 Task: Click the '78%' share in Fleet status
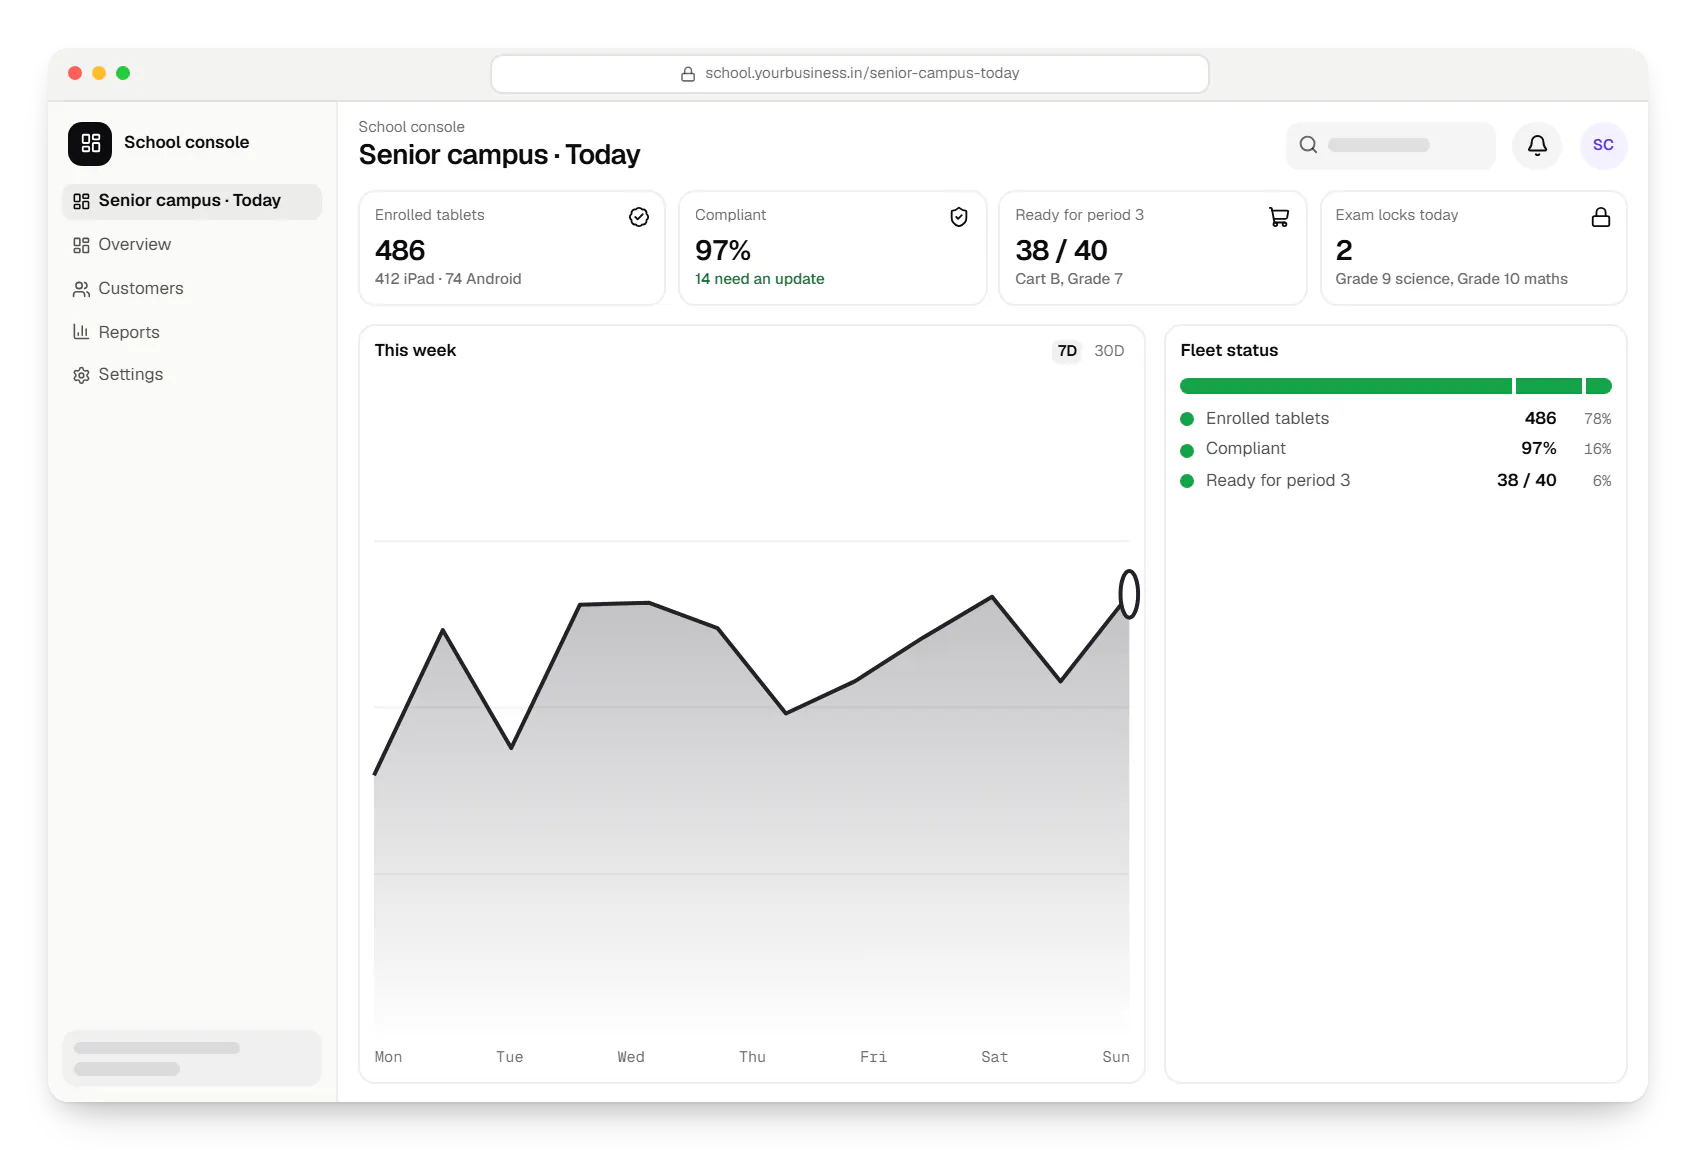click(x=1597, y=419)
